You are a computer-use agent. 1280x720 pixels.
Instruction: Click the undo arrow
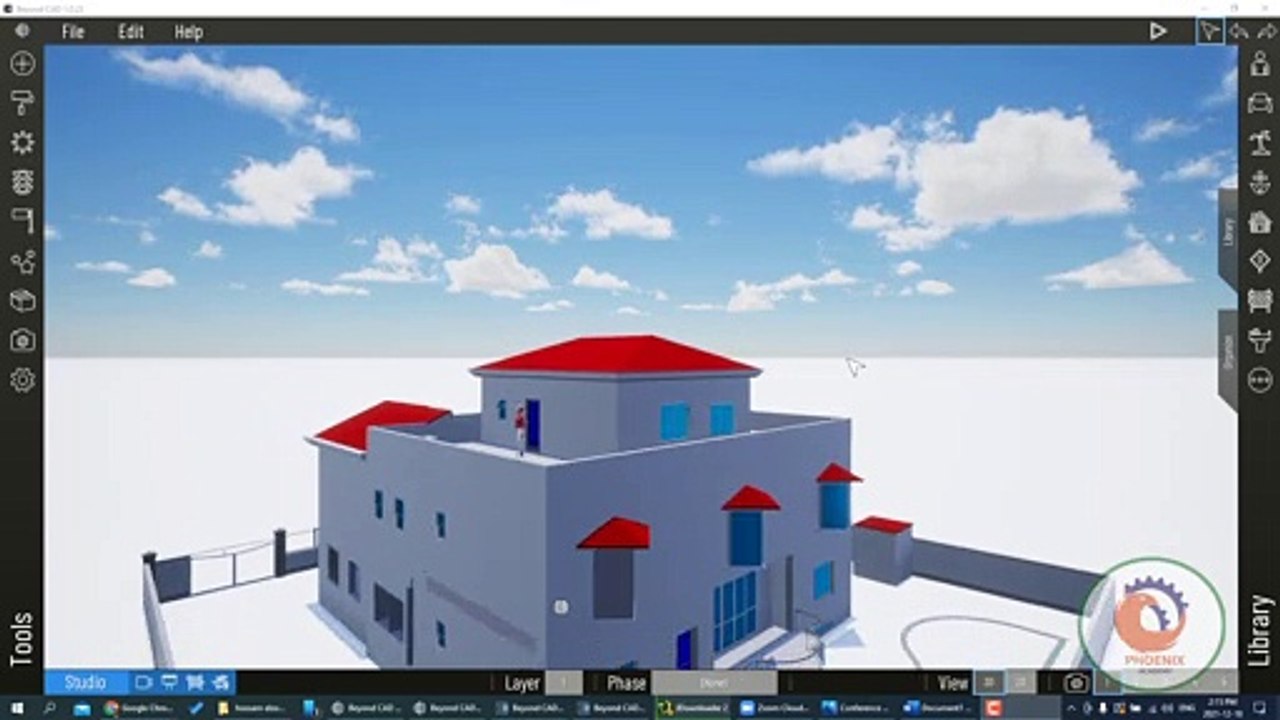coord(1239,31)
